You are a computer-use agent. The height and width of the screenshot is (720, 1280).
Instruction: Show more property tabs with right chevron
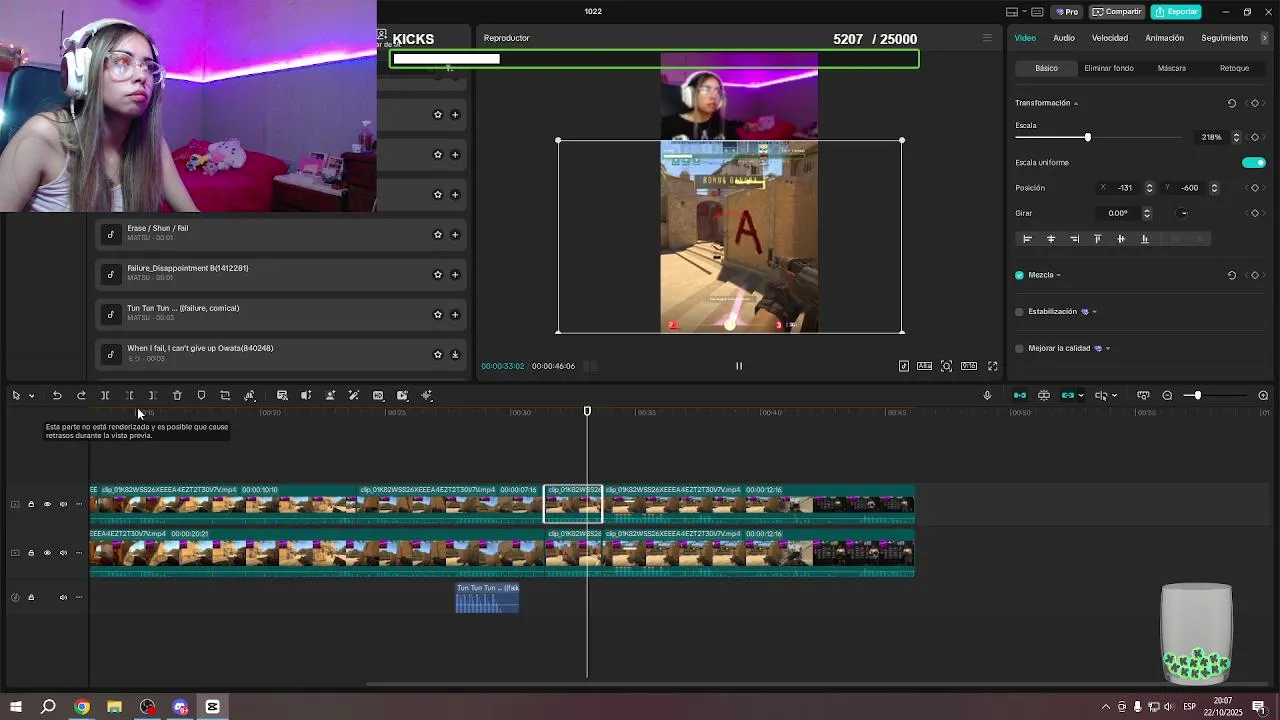[1264, 38]
